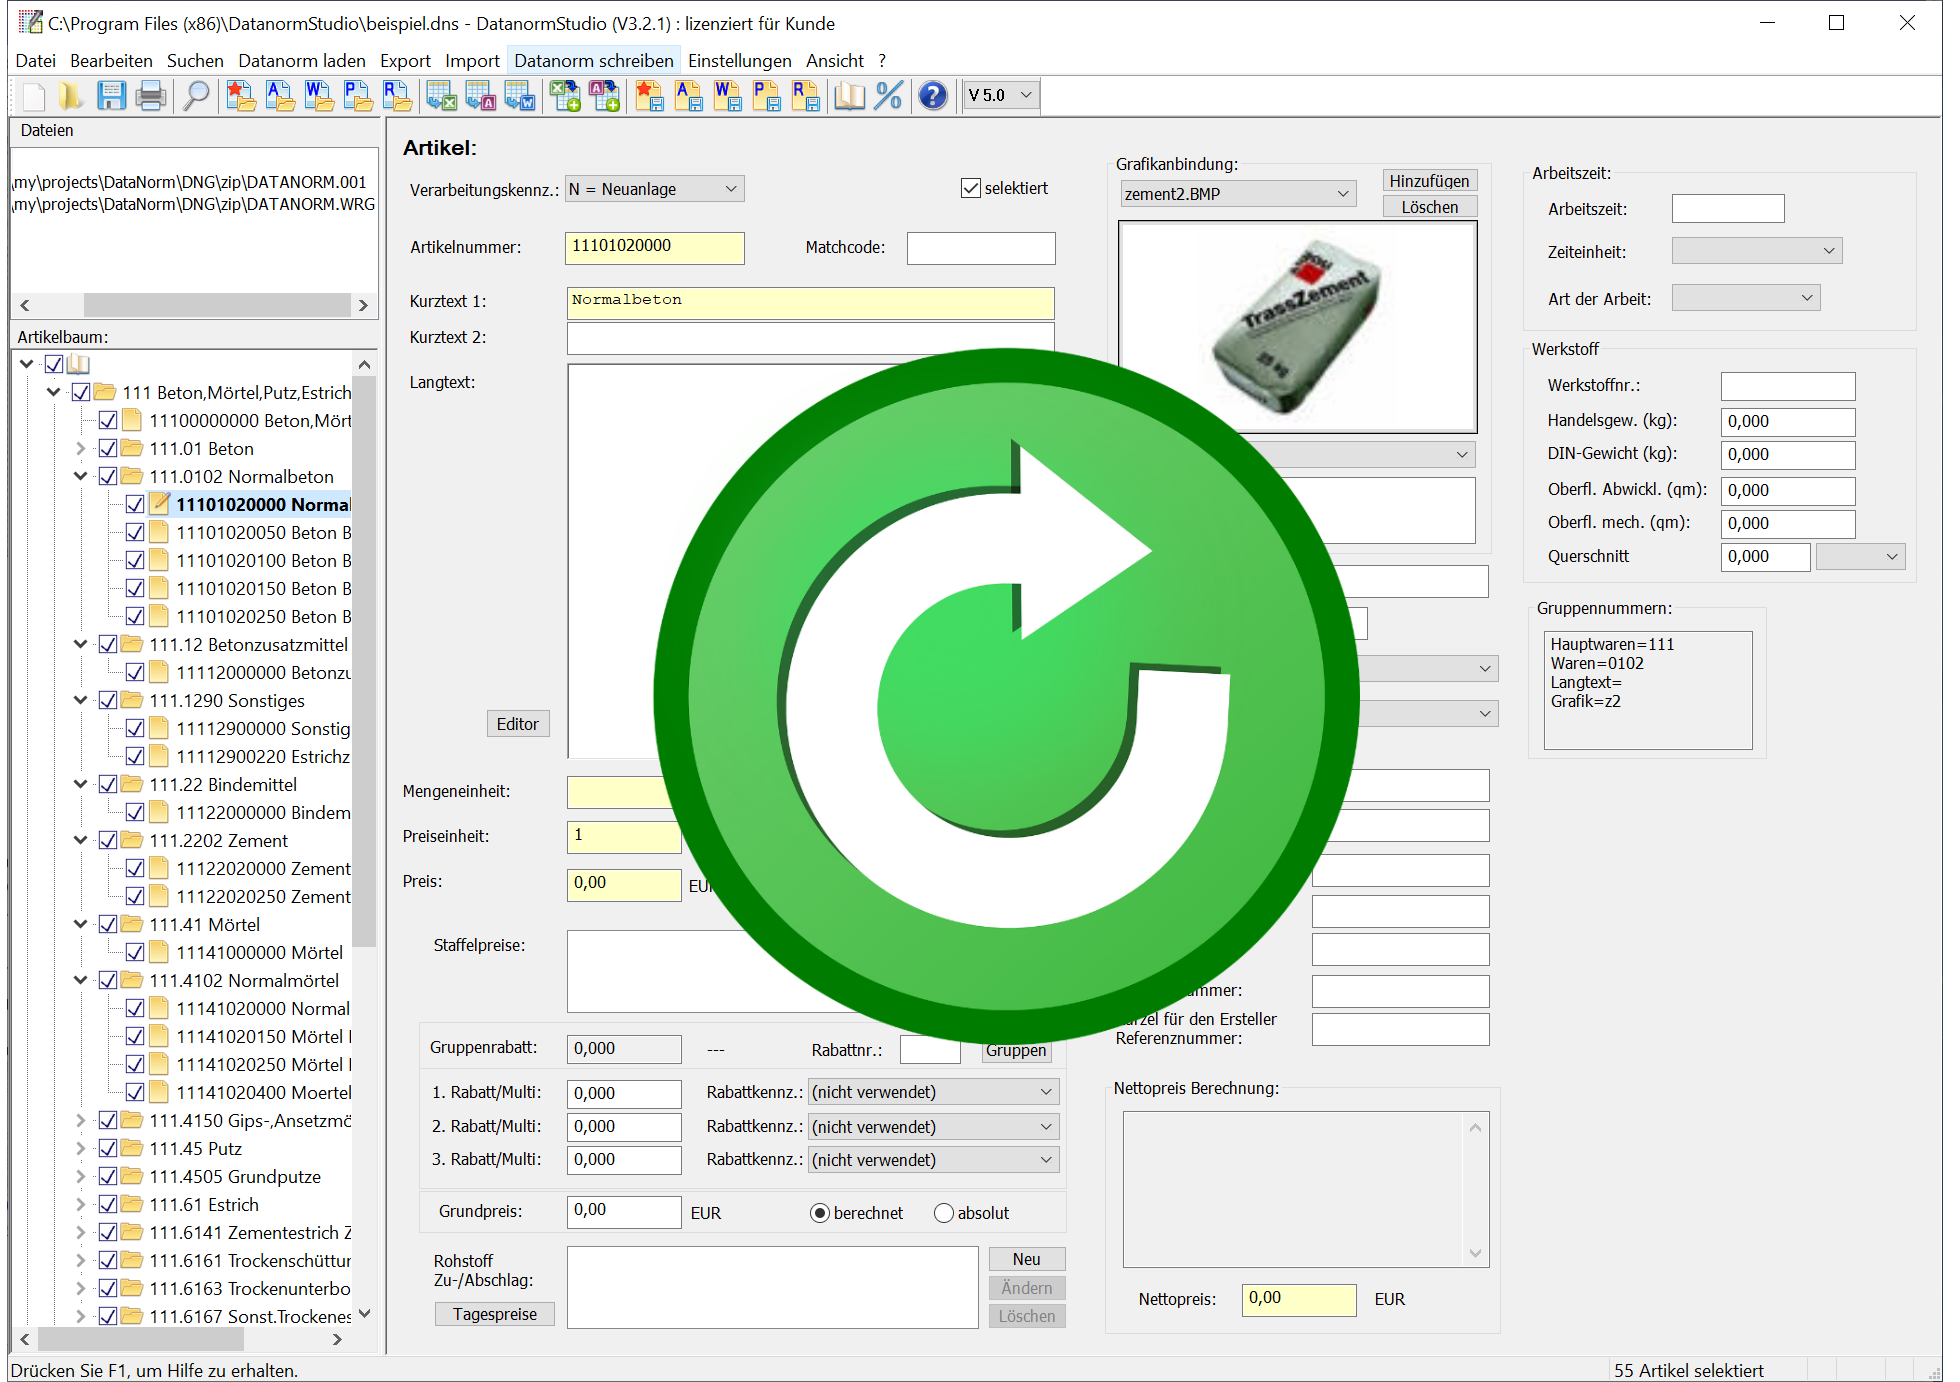The height and width of the screenshot is (1382, 1960).
Task: Click the open folder toolbar icon
Action: (71, 96)
